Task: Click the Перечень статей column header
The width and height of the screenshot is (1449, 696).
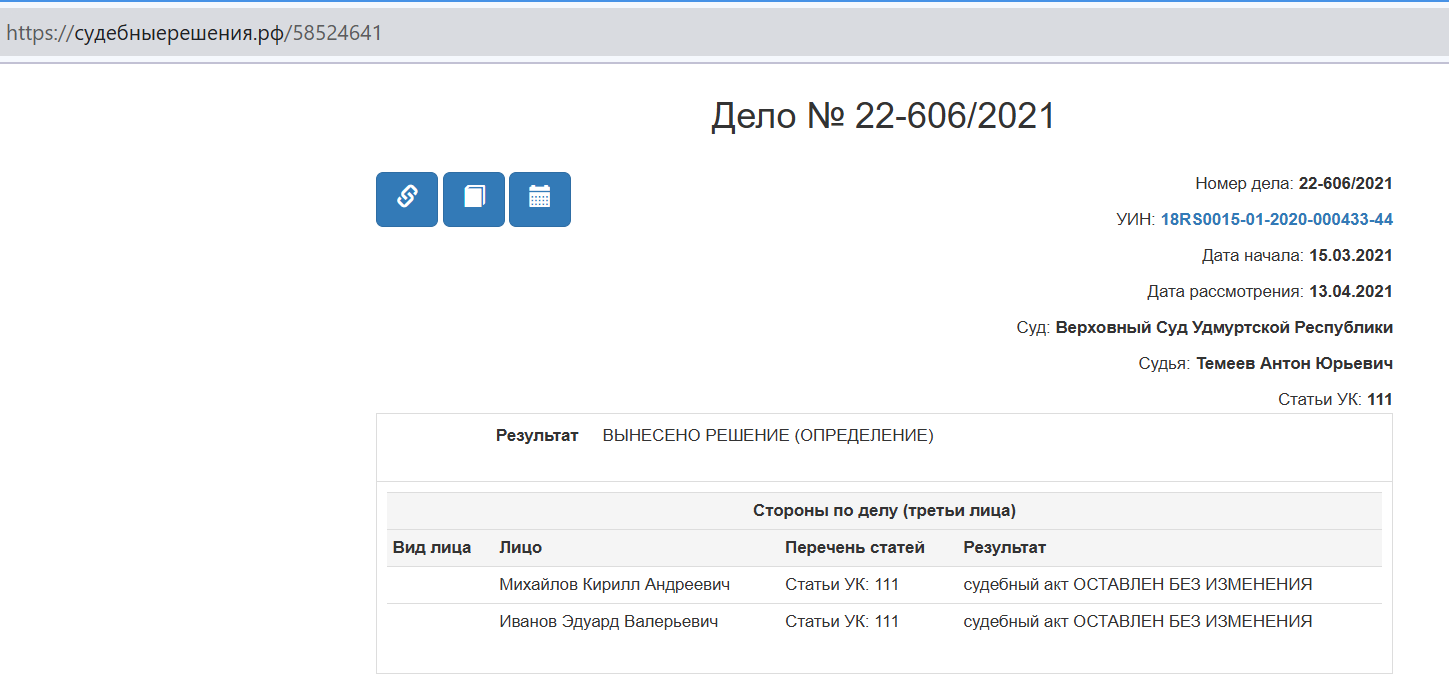Action: (855, 548)
